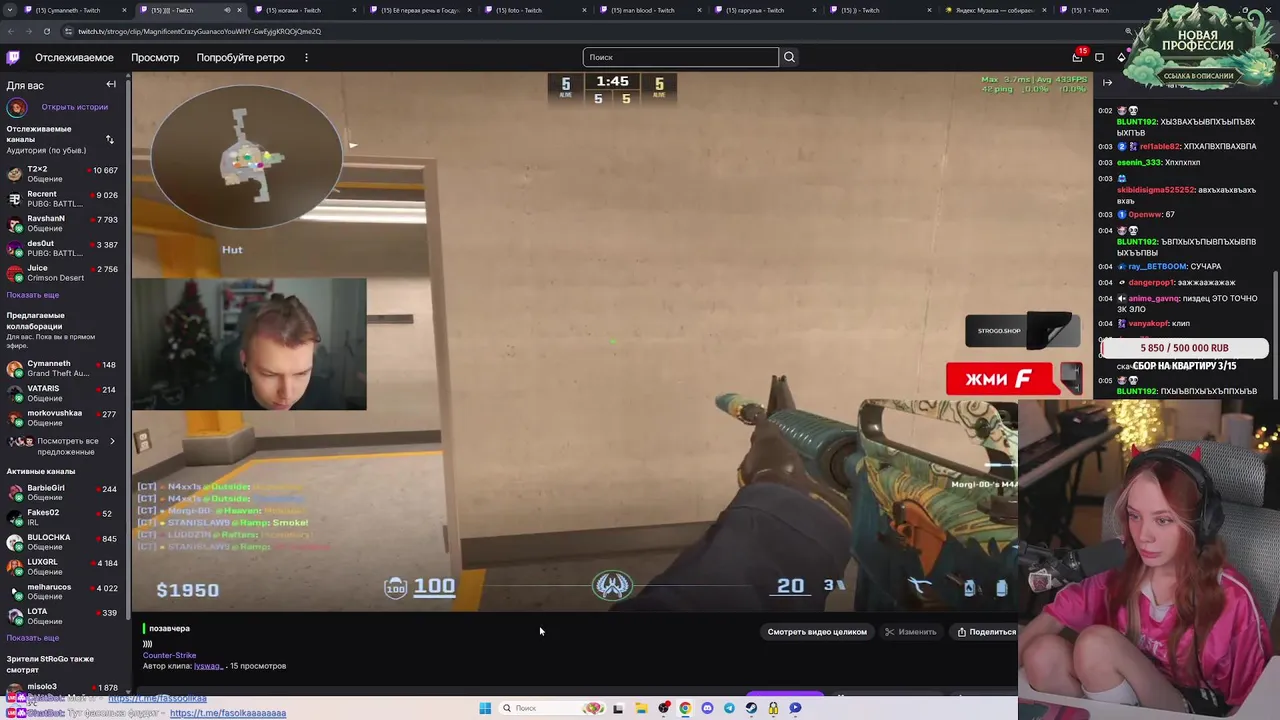
Task: Show more followed channels 'Показать еще'
Action: [x=33, y=295]
